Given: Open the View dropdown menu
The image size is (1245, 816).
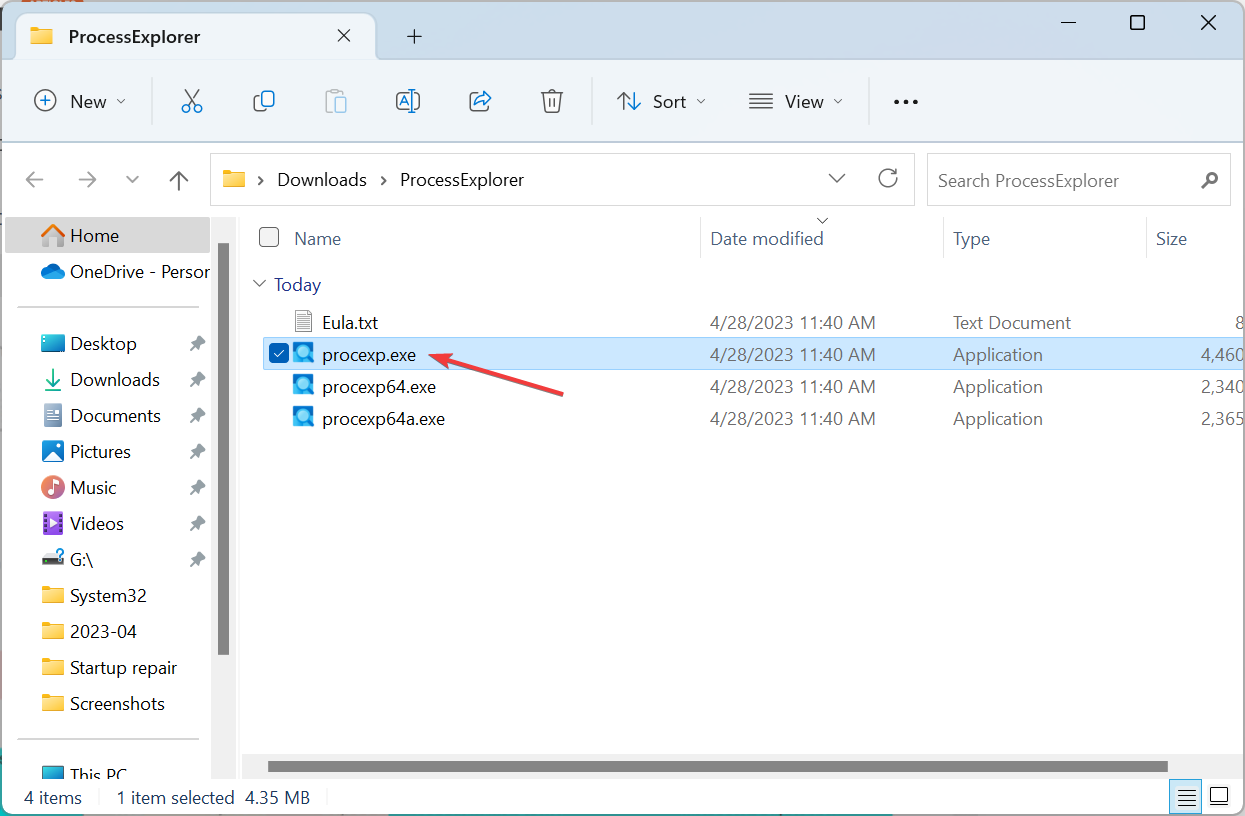Looking at the screenshot, I should click(796, 101).
